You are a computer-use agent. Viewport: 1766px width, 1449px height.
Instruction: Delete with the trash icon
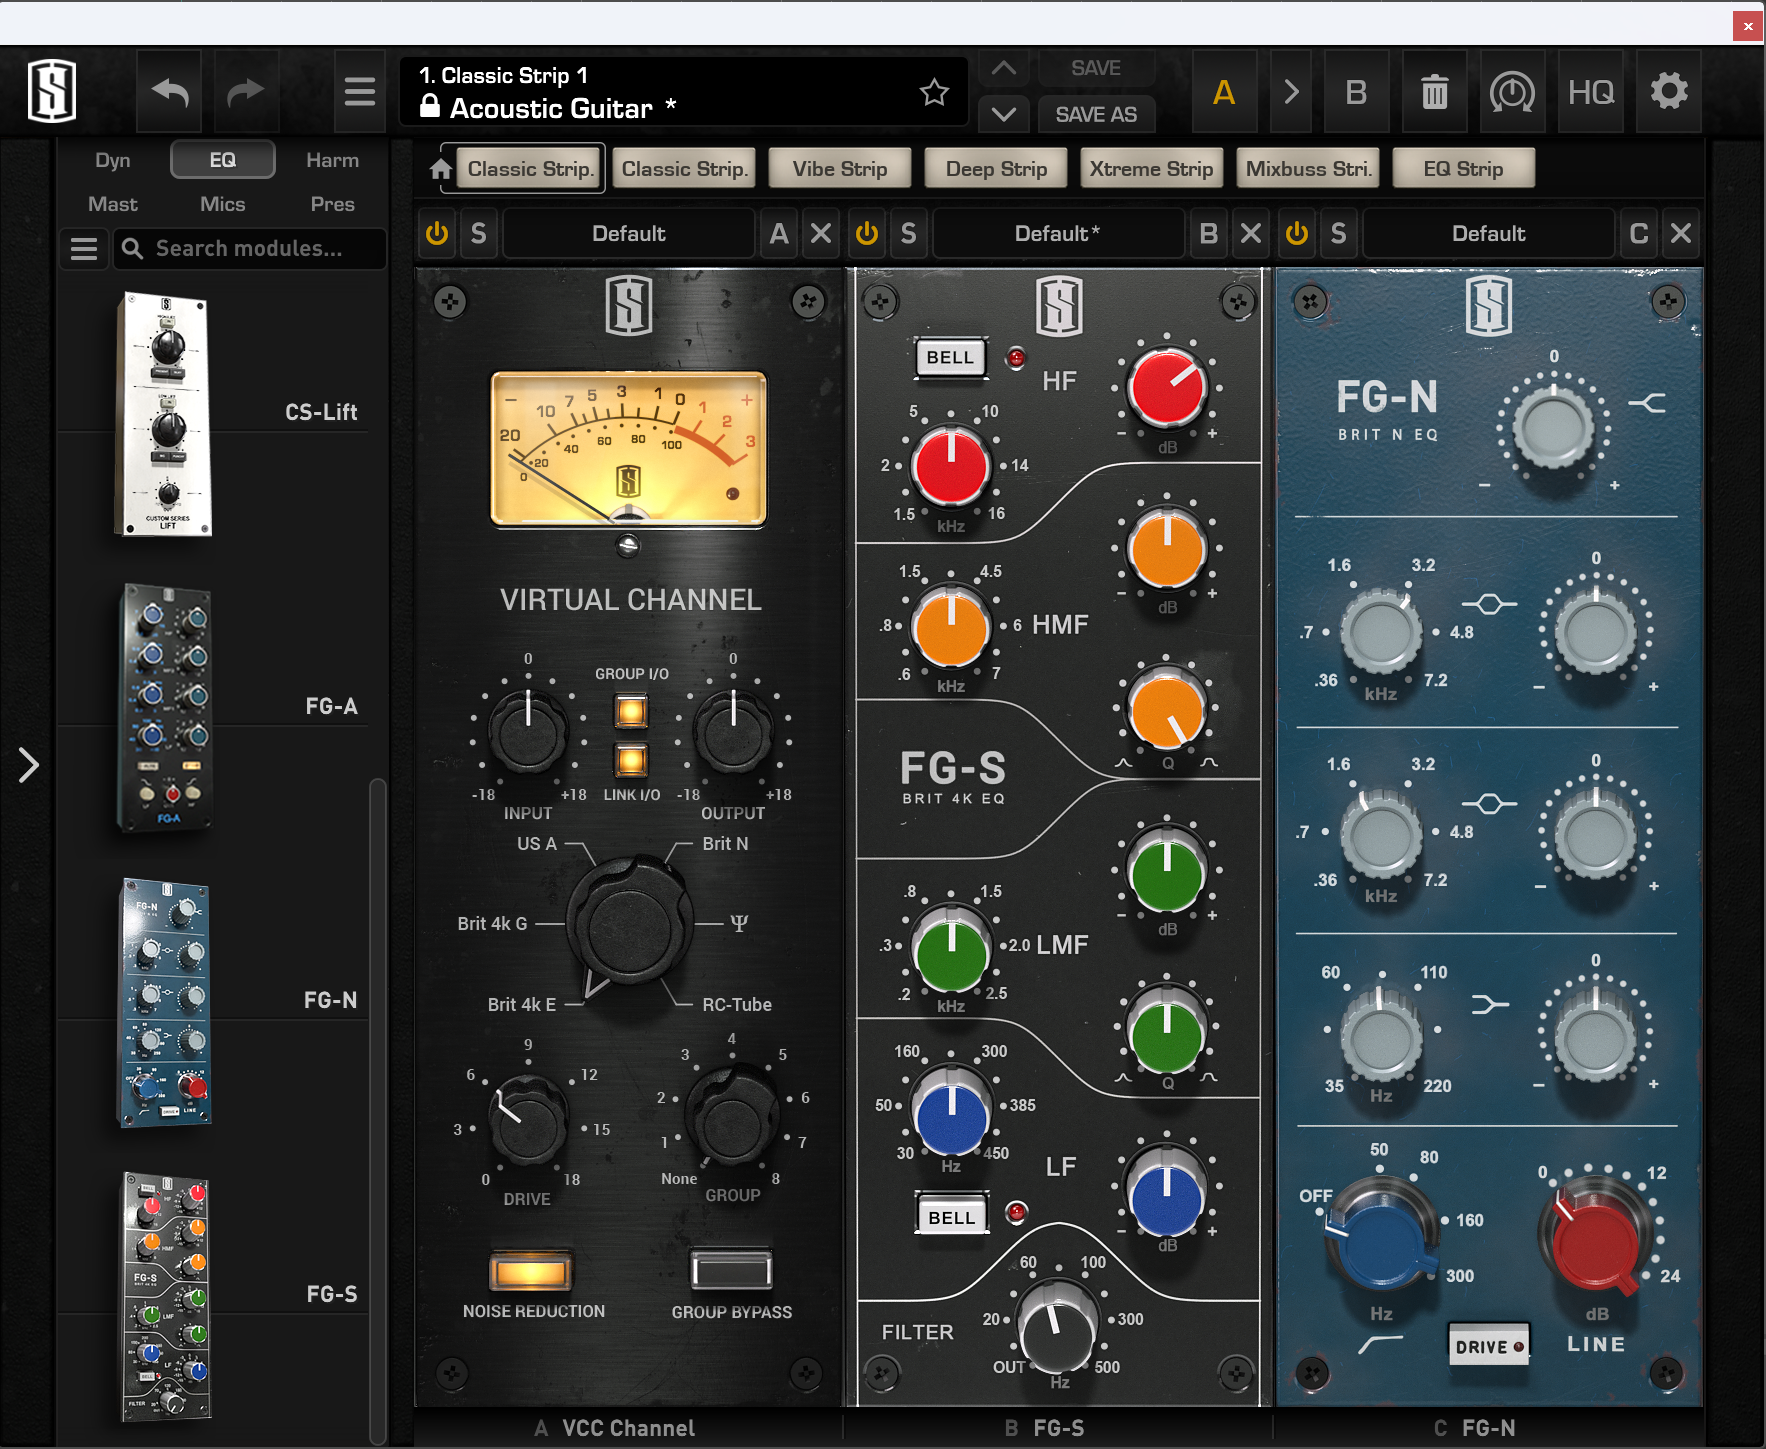tap(1435, 92)
